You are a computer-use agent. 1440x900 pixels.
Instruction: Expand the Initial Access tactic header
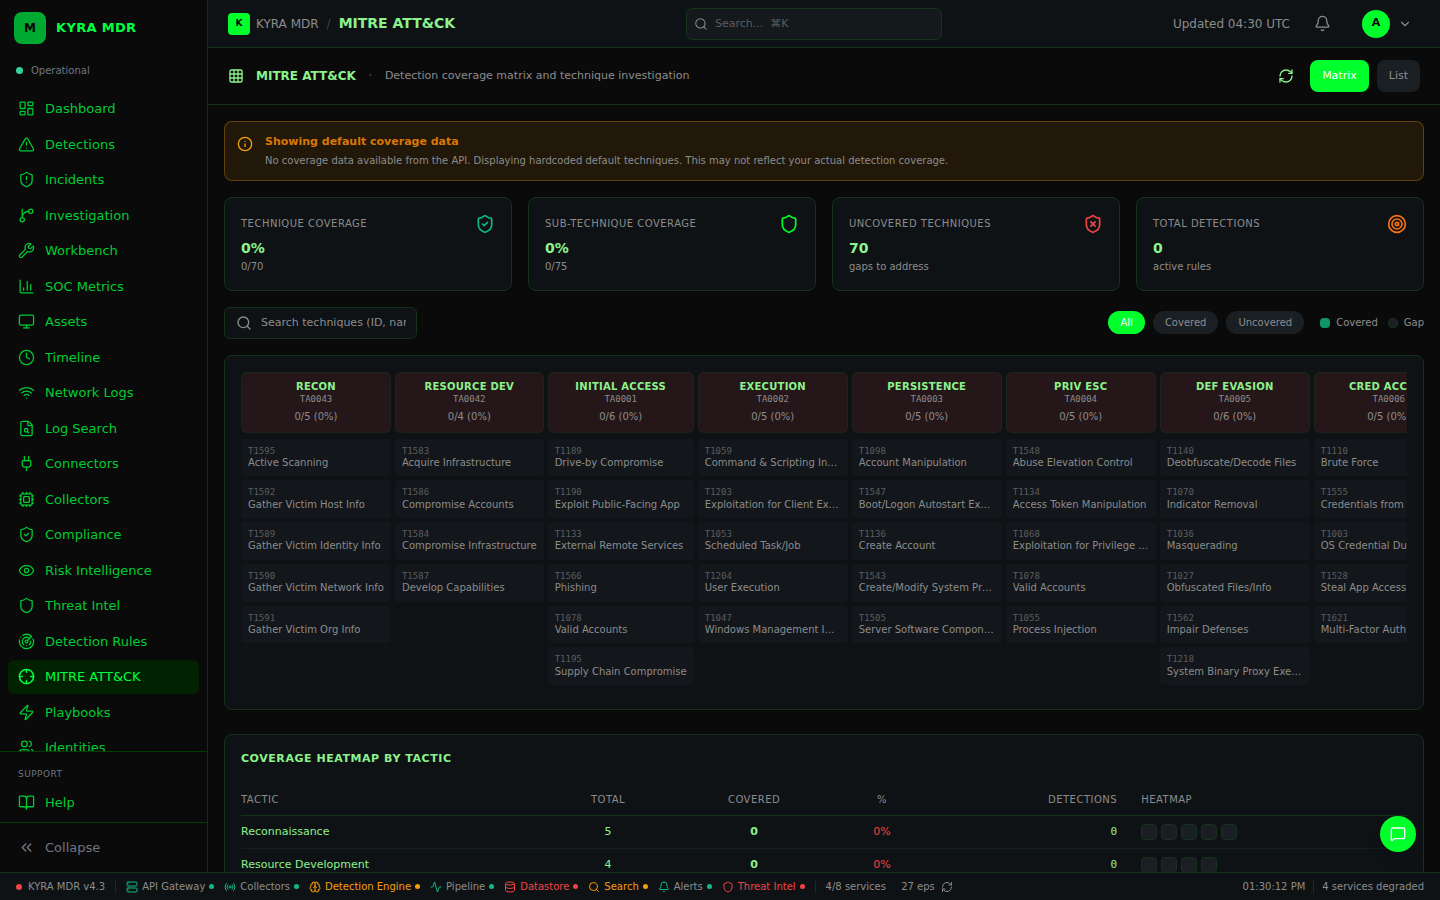pos(620,401)
